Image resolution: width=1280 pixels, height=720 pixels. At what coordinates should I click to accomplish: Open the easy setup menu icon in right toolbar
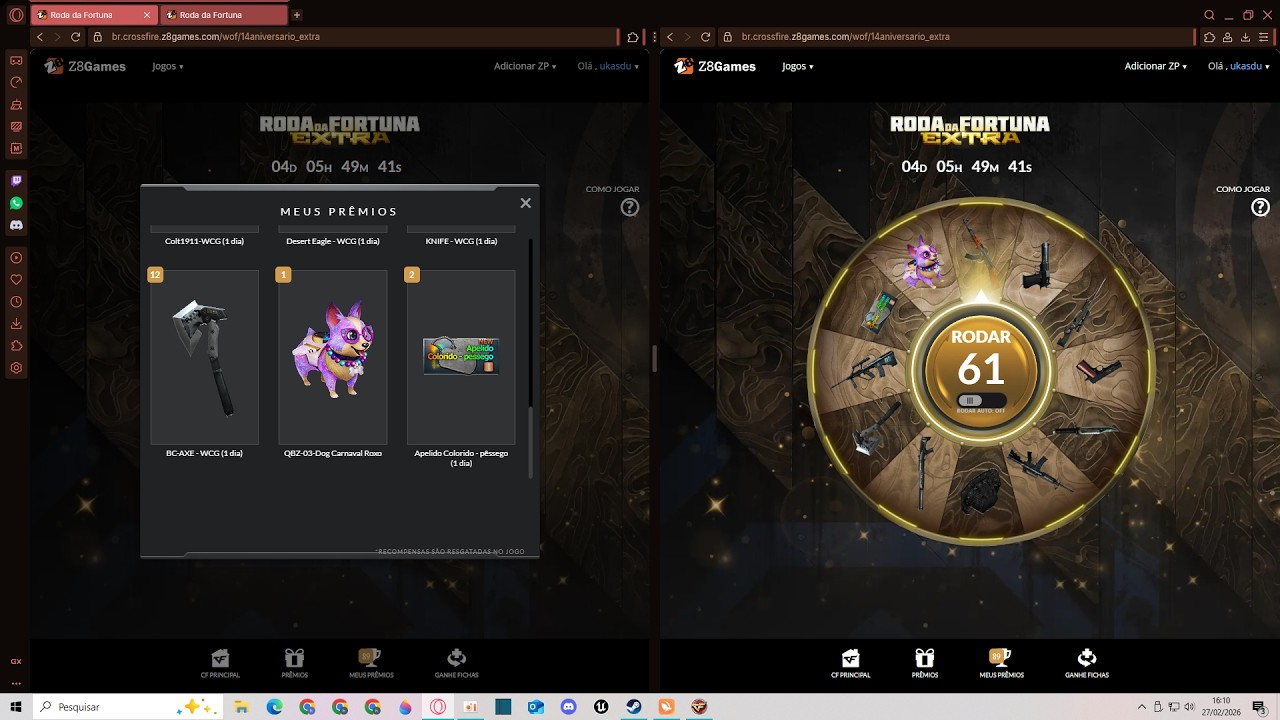click(x=1265, y=37)
